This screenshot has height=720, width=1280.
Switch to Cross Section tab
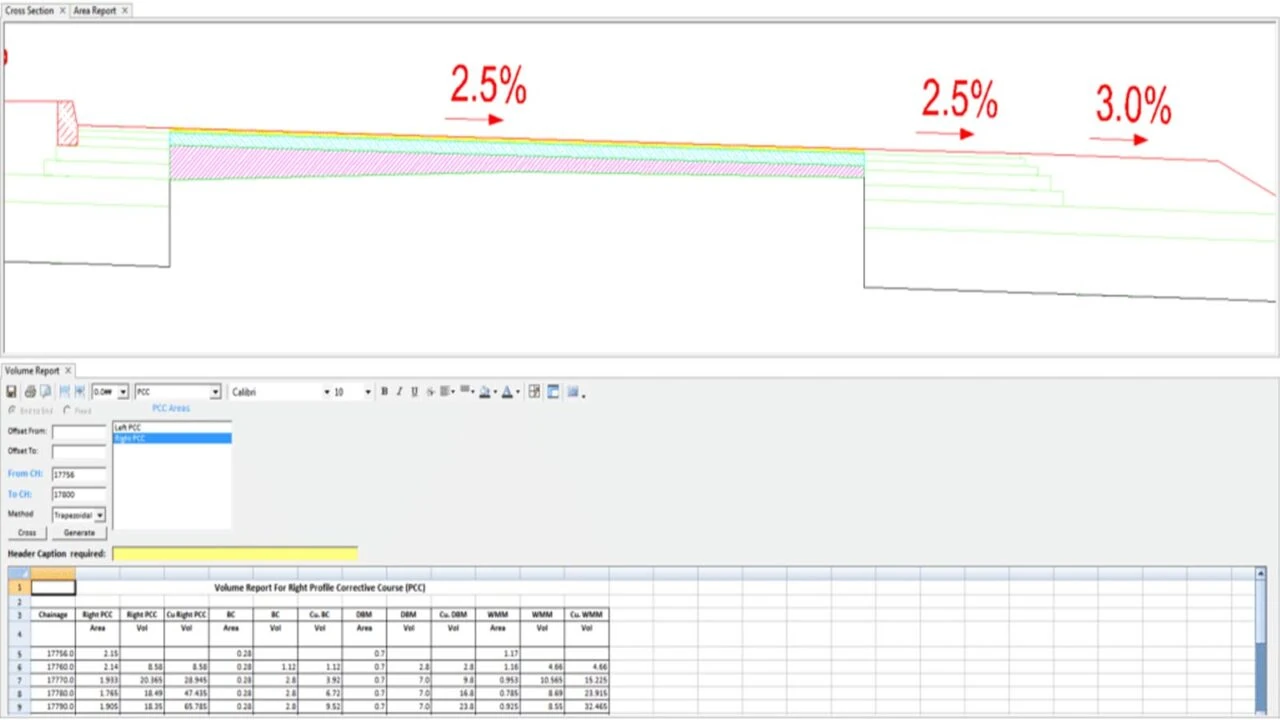click(x=30, y=10)
